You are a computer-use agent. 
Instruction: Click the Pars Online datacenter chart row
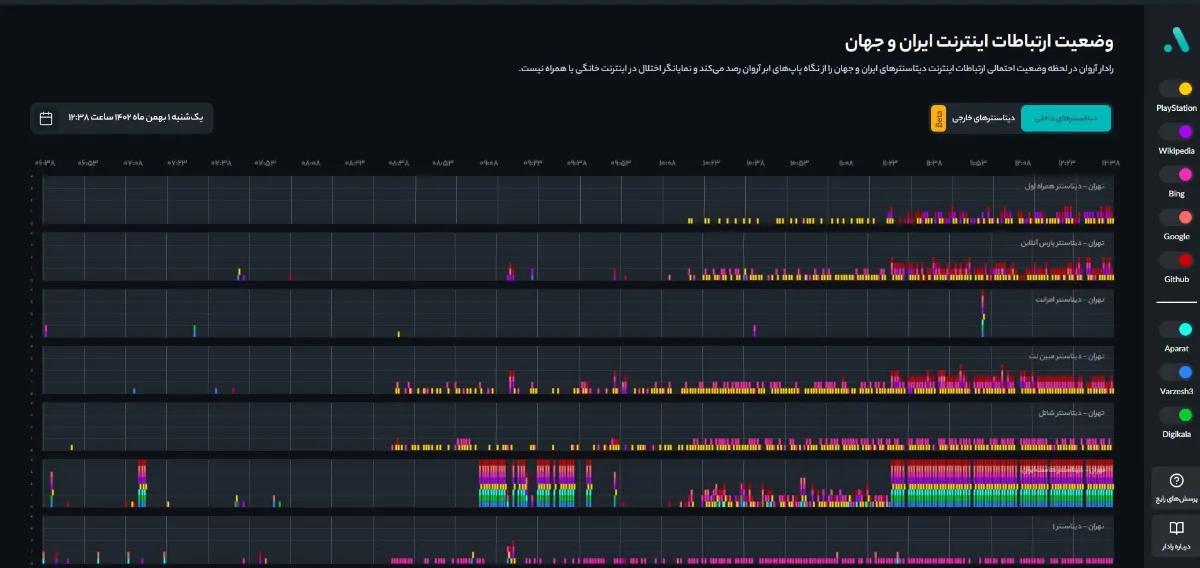[x=580, y=257]
